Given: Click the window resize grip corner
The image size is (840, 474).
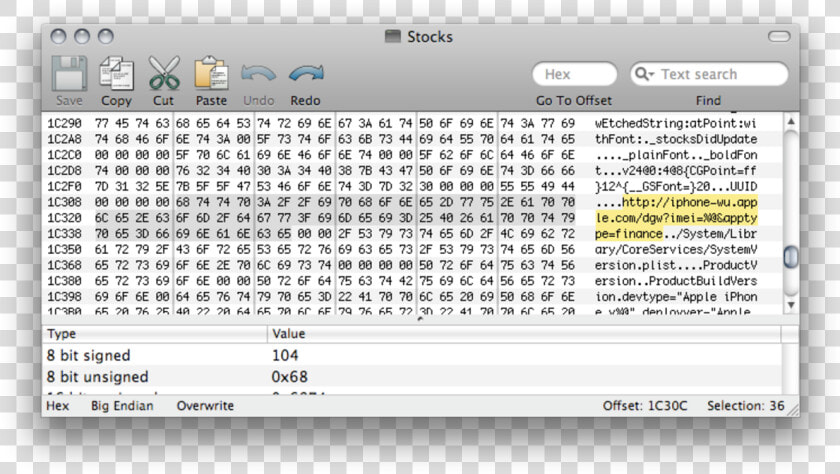Looking at the screenshot, I should click(793, 411).
